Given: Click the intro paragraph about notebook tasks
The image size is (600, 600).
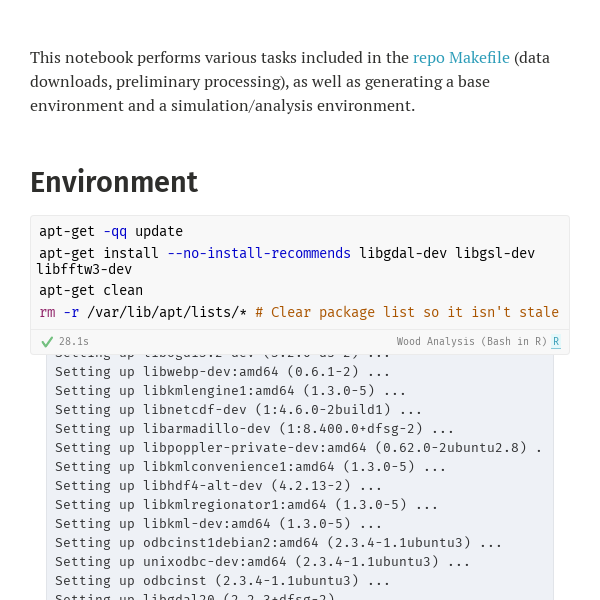Looking at the screenshot, I should [290, 82].
